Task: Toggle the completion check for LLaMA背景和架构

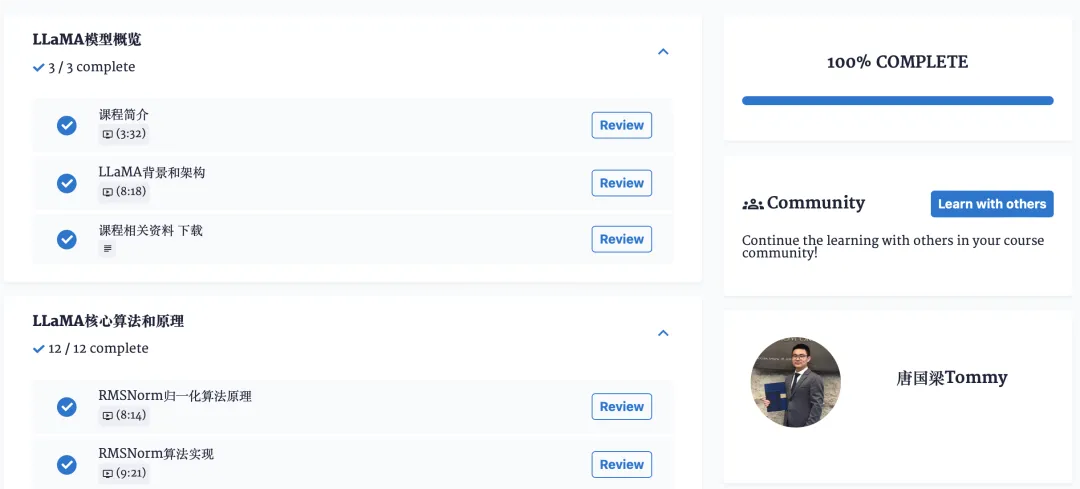Action: click(x=67, y=183)
